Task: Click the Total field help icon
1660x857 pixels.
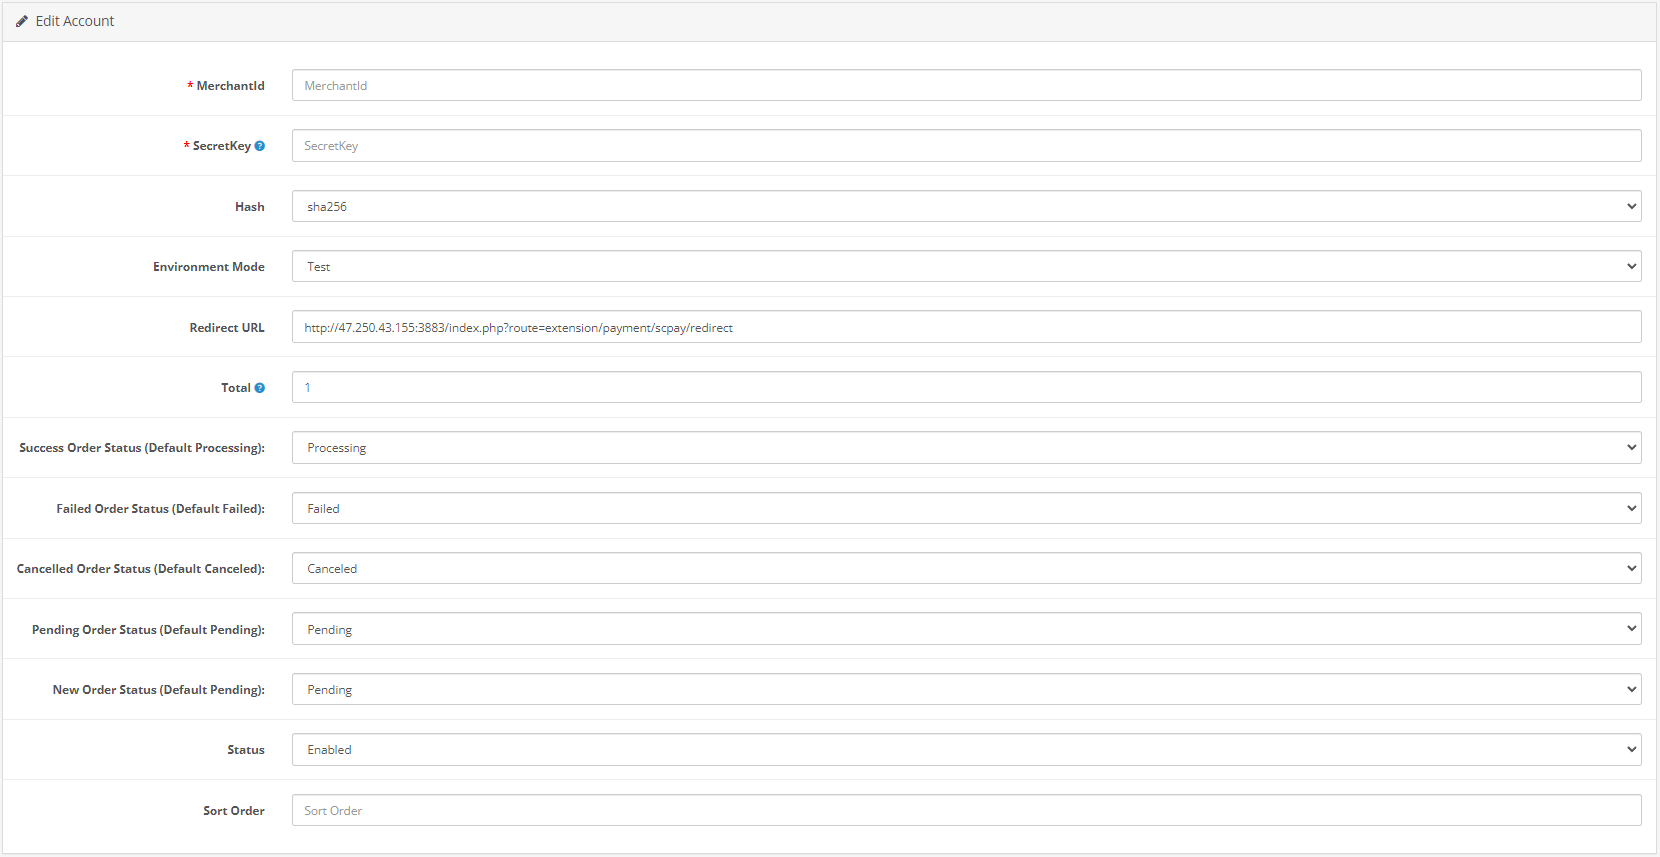Action: tap(260, 388)
